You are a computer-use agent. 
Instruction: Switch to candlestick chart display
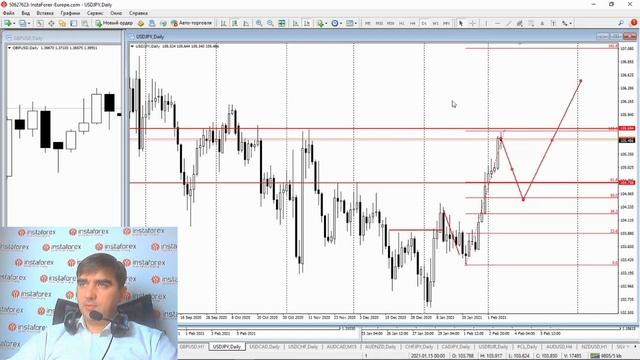(x=235, y=23)
